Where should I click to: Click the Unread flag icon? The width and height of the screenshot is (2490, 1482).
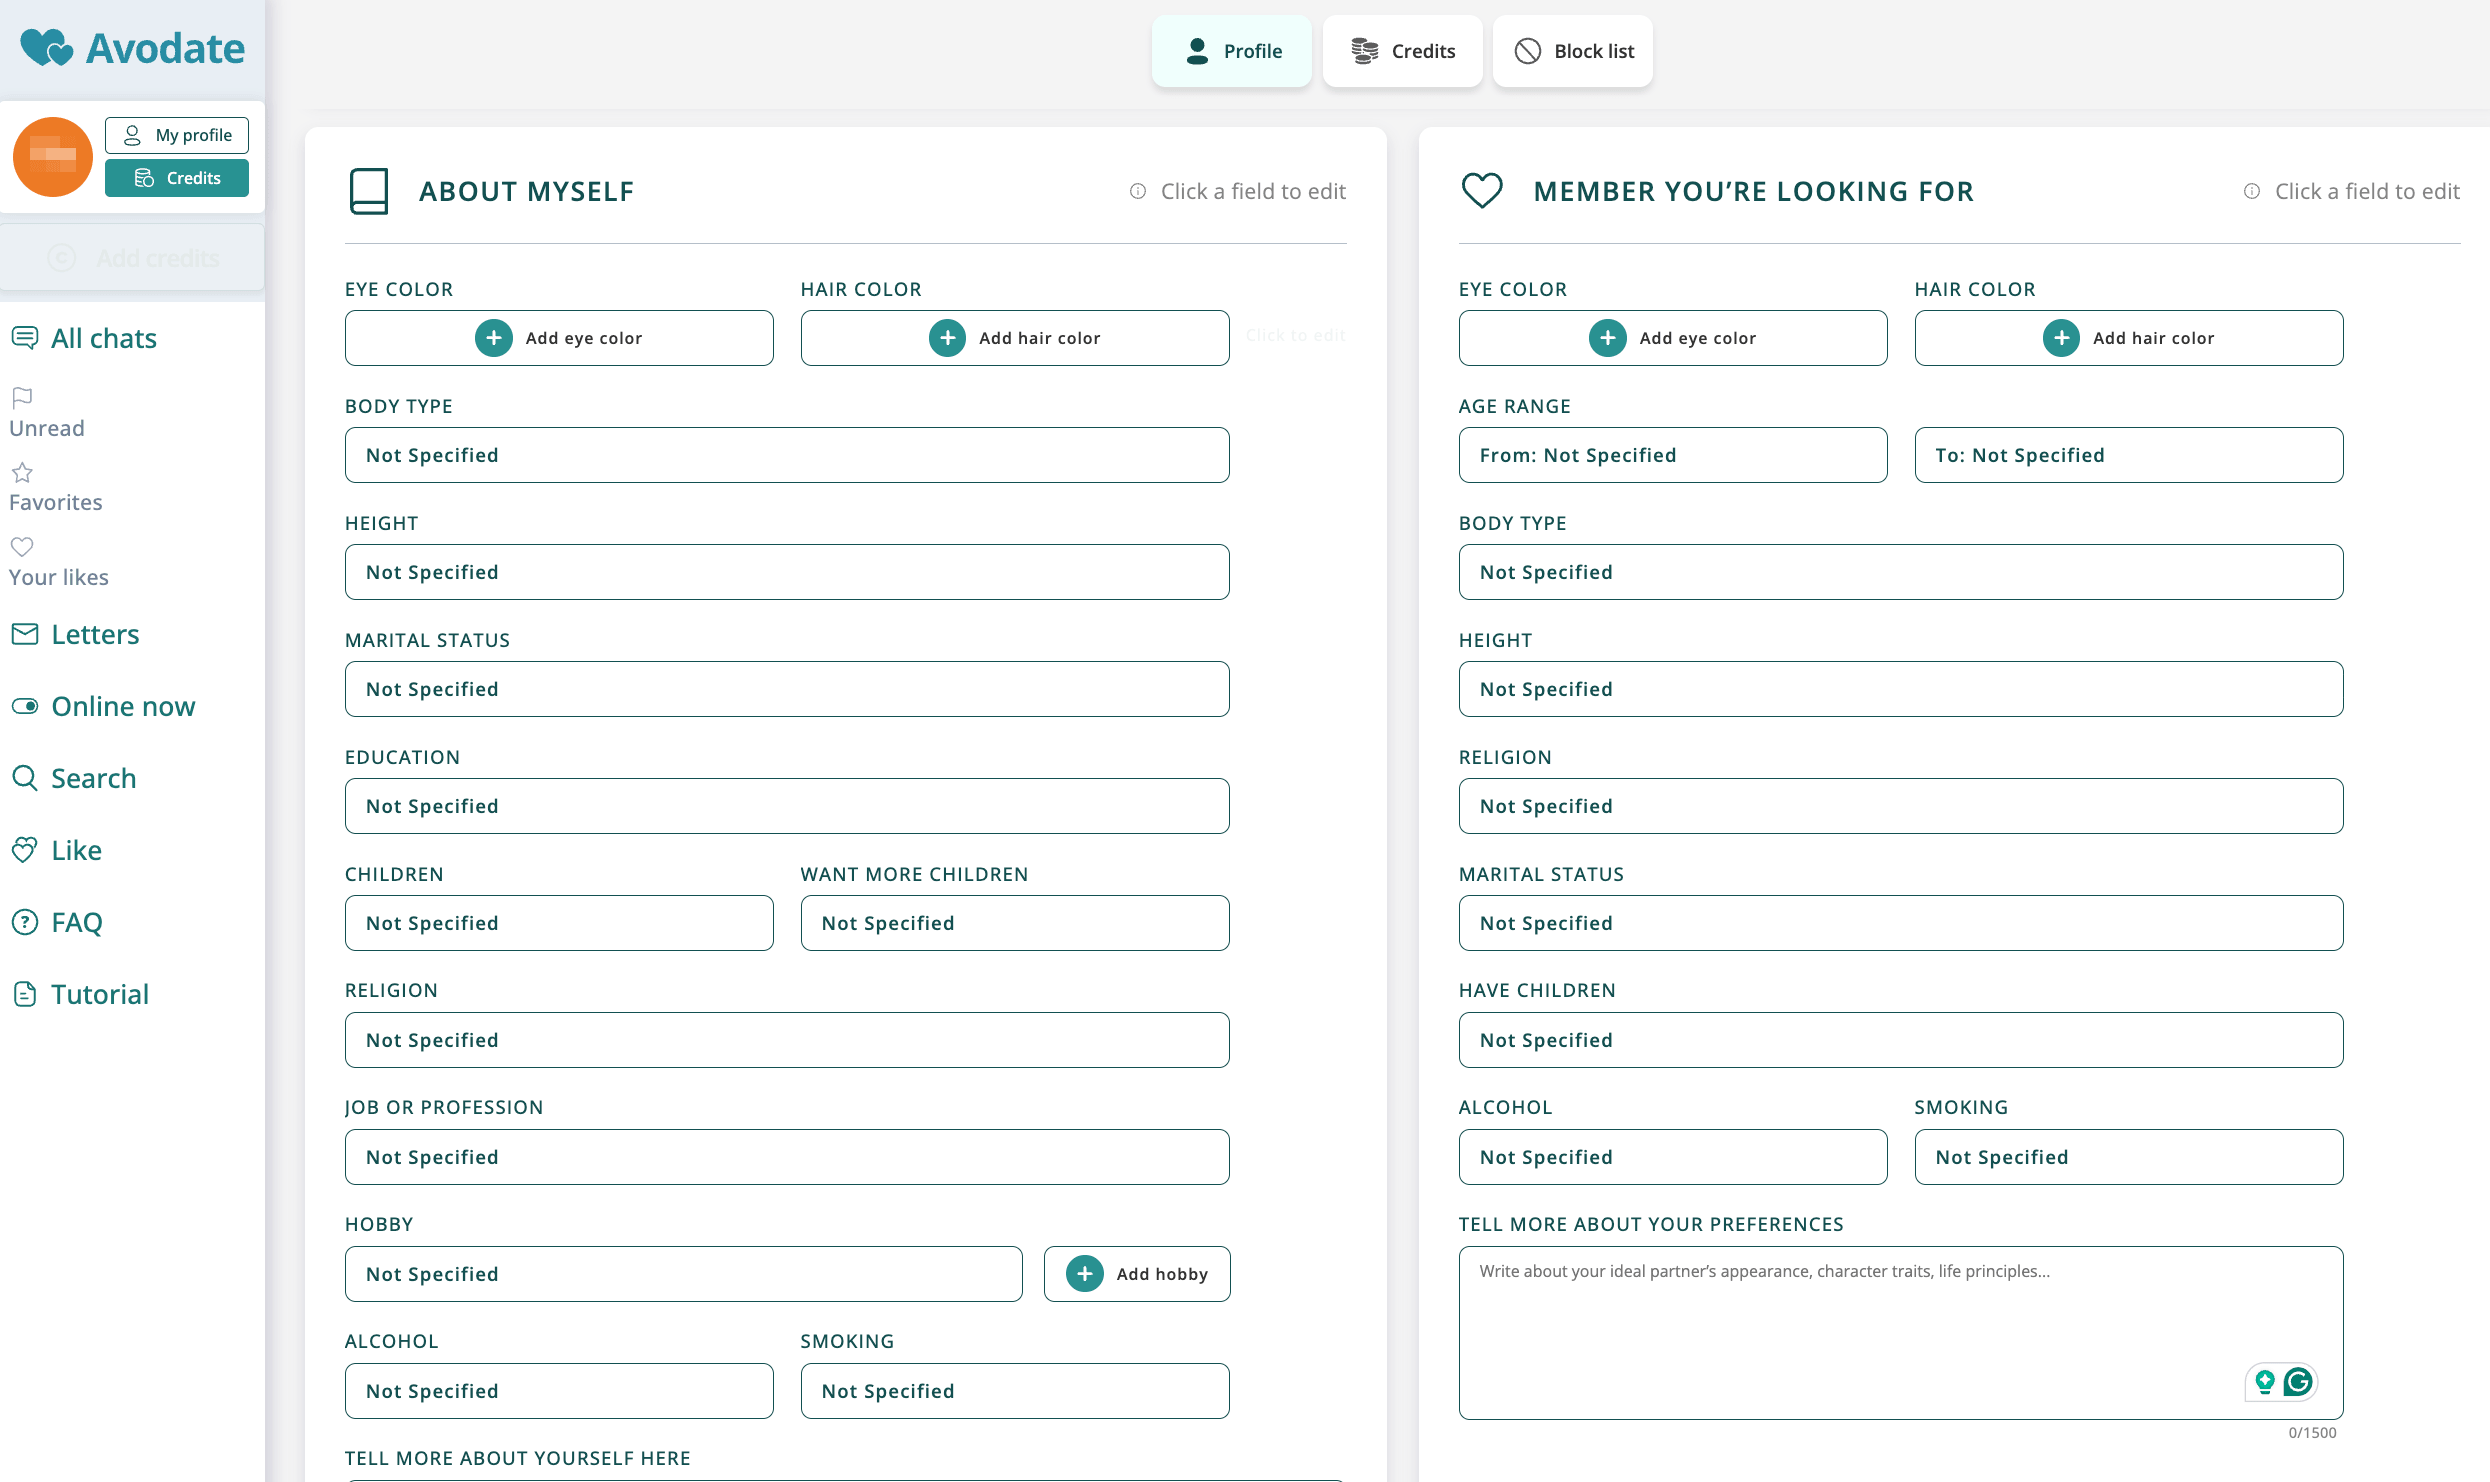pyautogui.click(x=22, y=398)
